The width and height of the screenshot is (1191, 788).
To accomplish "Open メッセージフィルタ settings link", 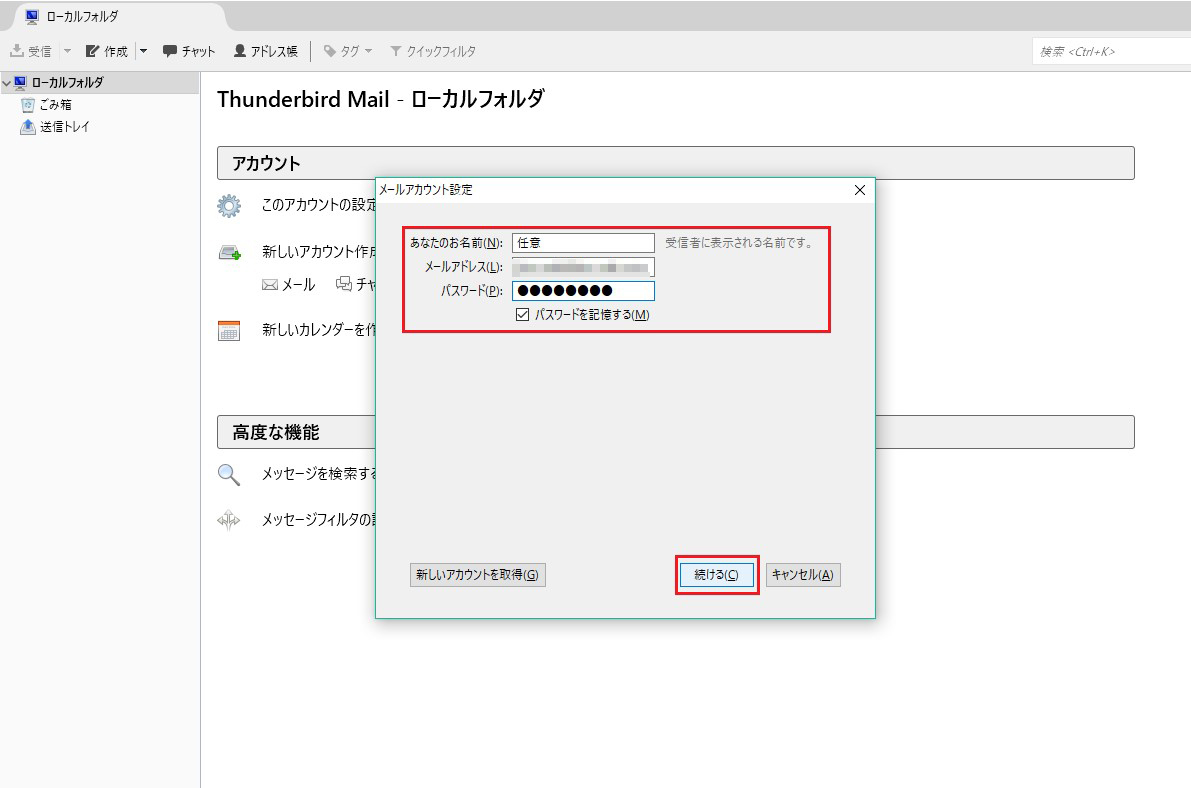I will pyautogui.click(x=319, y=520).
